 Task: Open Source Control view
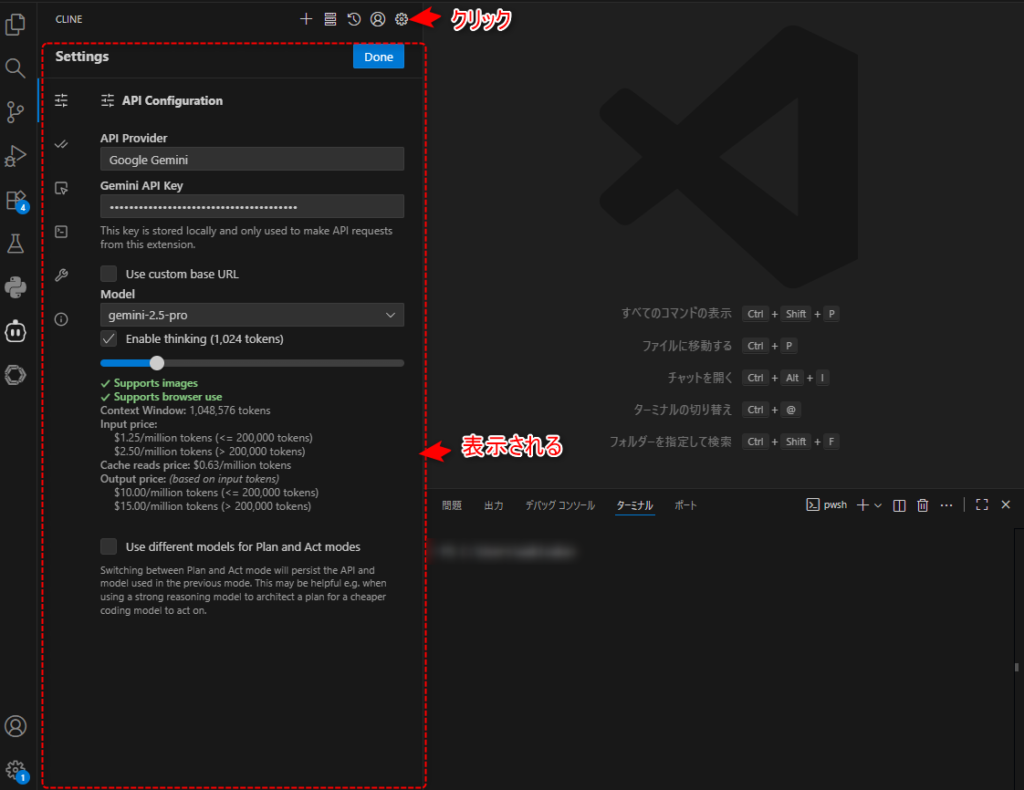click(x=15, y=111)
